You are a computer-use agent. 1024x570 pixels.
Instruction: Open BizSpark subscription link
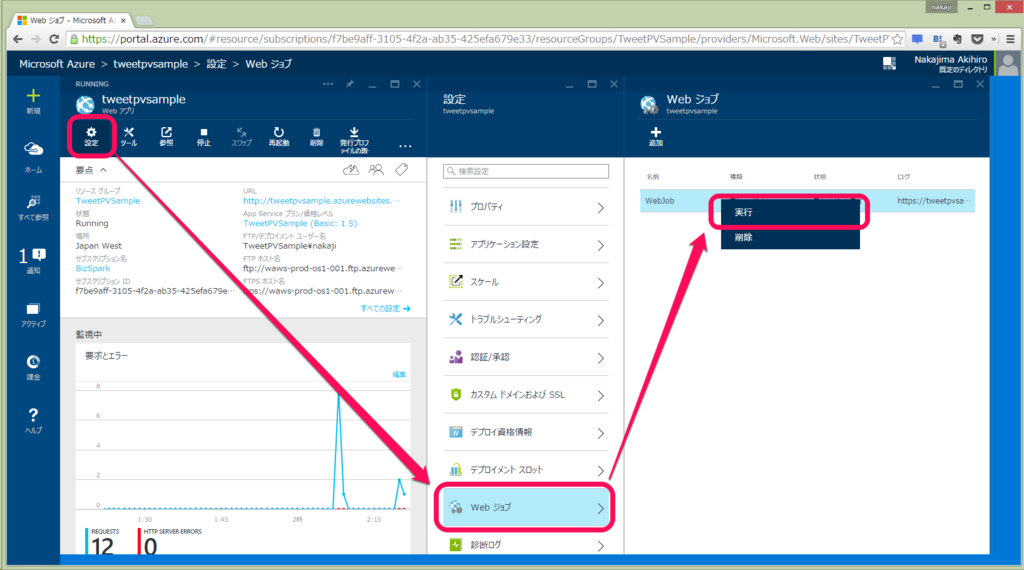93,268
